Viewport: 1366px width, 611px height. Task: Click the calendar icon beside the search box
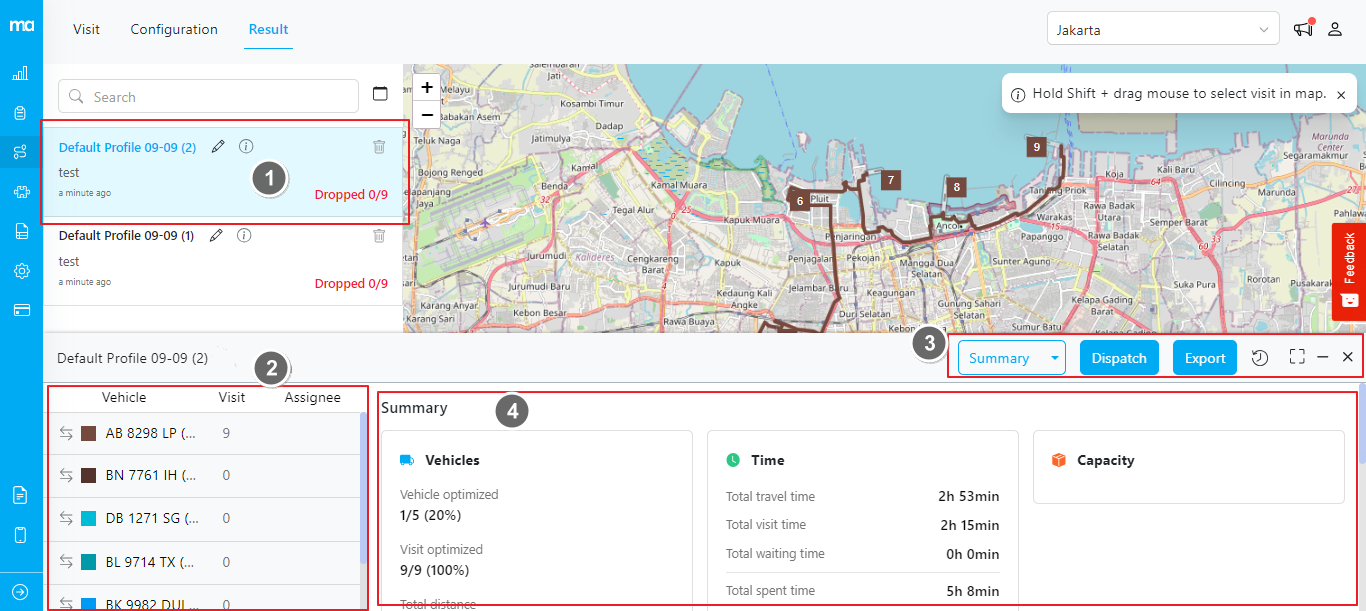click(x=380, y=94)
